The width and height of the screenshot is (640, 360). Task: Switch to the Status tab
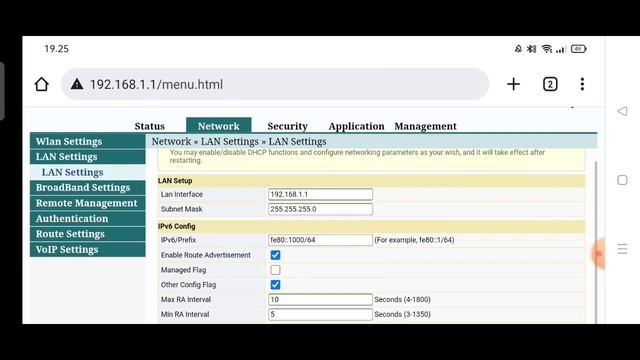150,126
